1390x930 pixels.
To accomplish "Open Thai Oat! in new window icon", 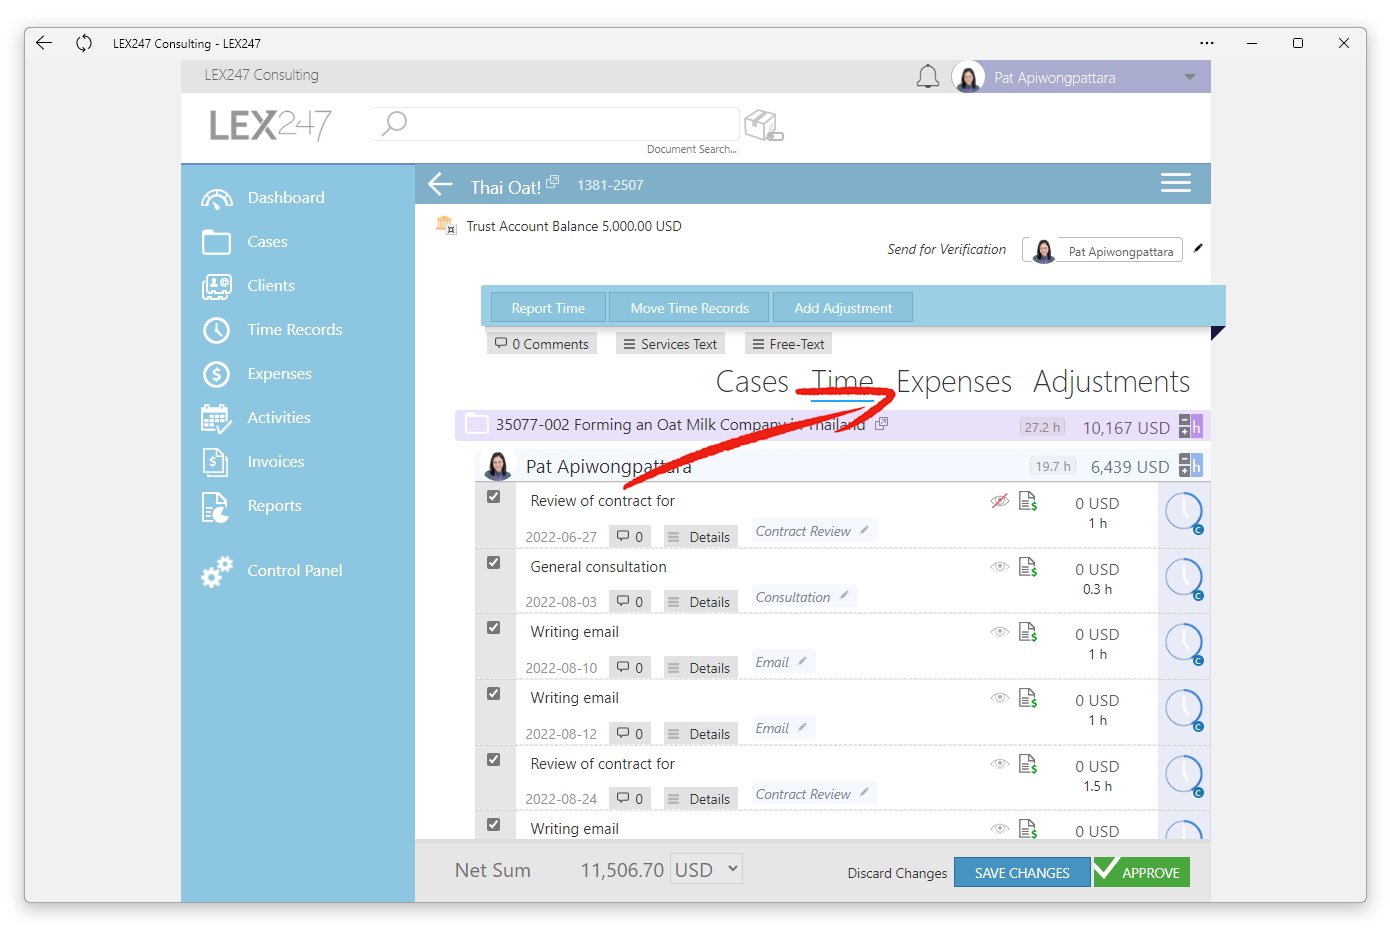I will tap(552, 181).
